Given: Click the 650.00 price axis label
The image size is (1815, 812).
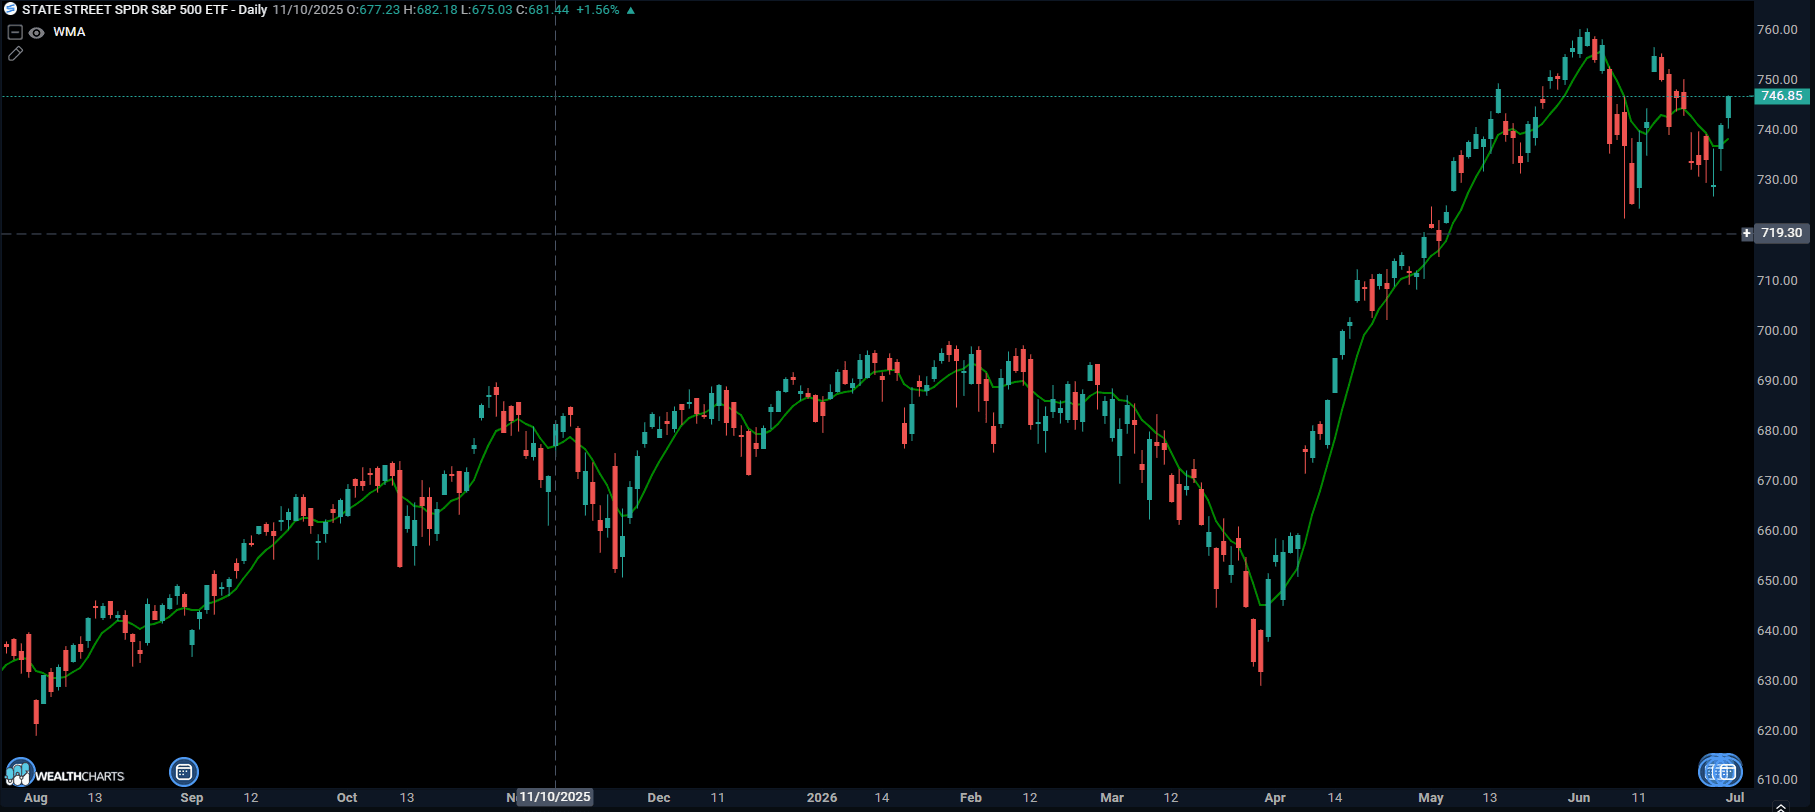Looking at the screenshot, I should 1777,581.
